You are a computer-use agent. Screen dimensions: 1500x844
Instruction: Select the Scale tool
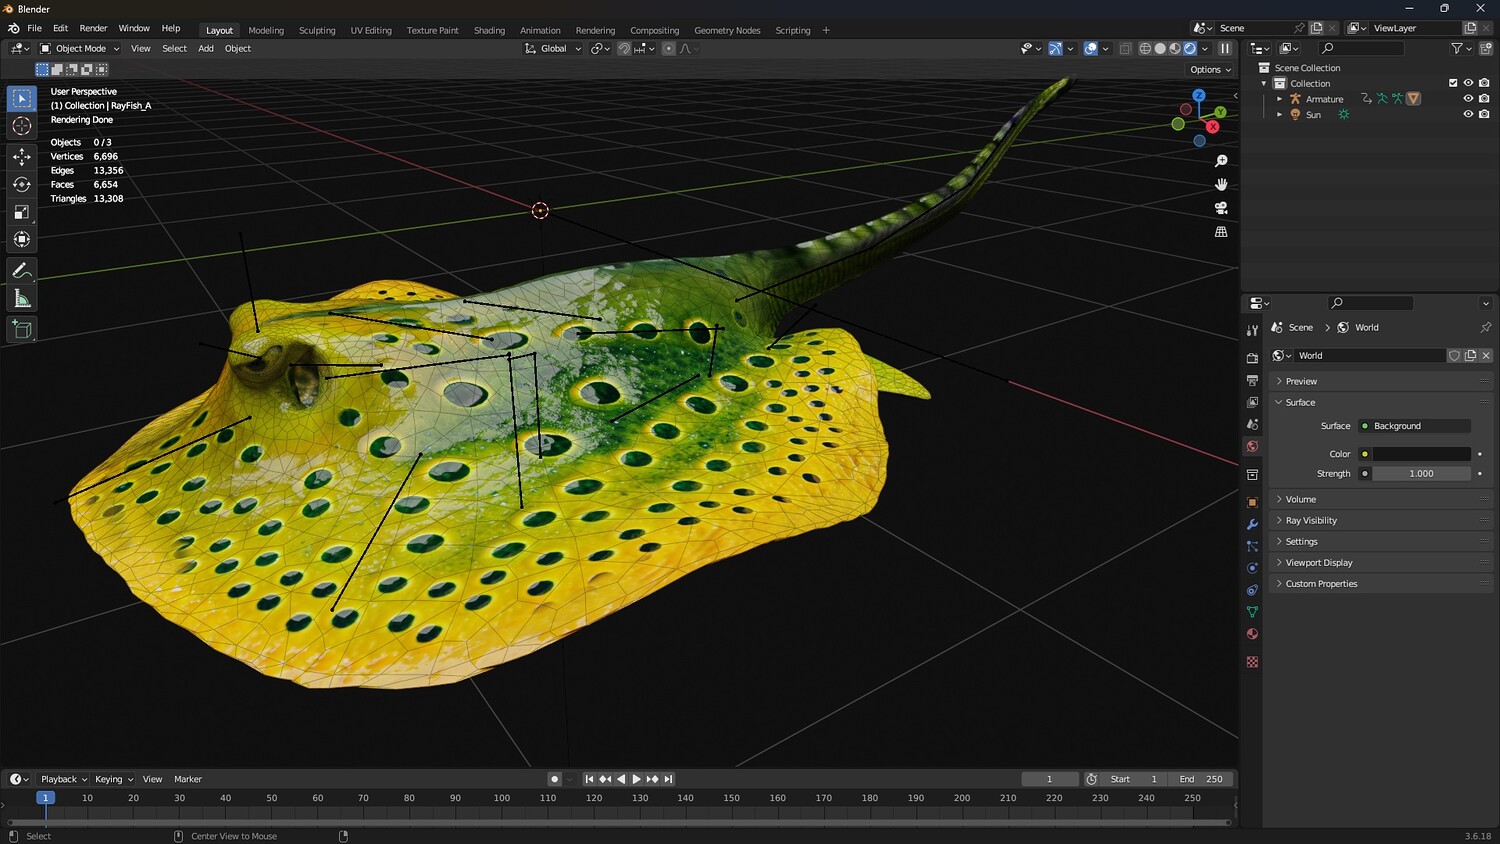pos(22,212)
